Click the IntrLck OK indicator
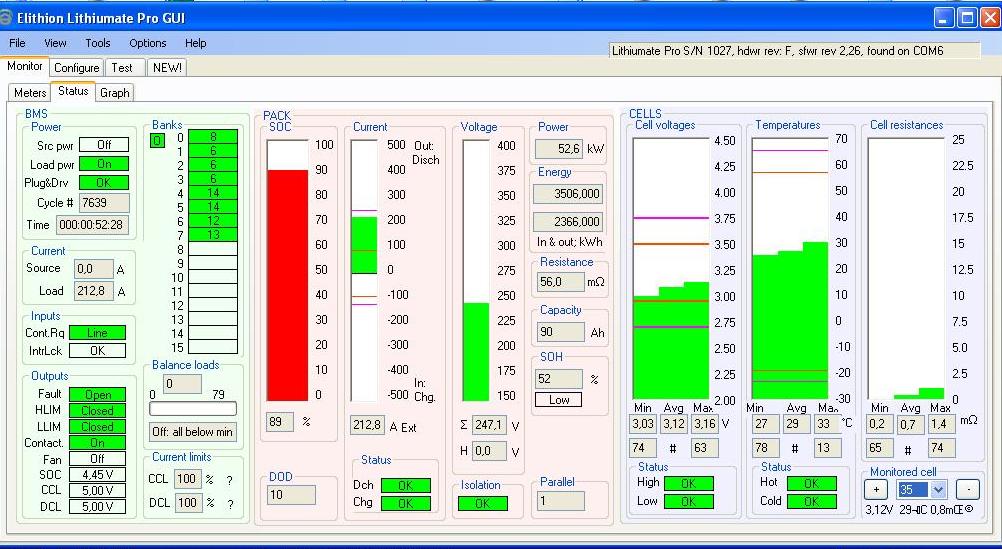This screenshot has width=1002, height=549. [x=97, y=351]
